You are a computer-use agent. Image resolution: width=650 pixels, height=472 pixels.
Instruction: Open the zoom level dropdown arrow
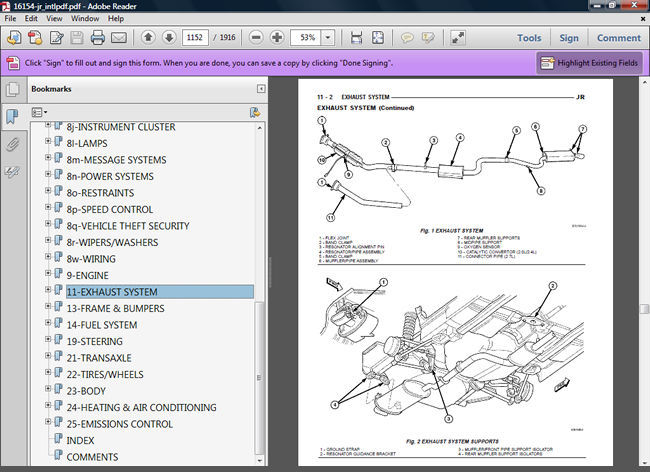click(x=328, y=38)
